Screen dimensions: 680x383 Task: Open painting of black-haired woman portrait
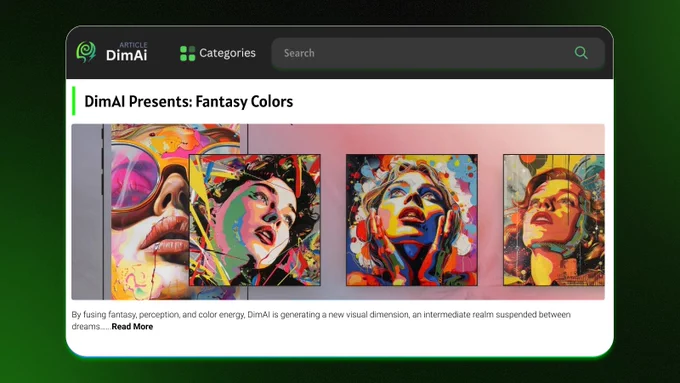pyautogui.click(x=255, y=220)
